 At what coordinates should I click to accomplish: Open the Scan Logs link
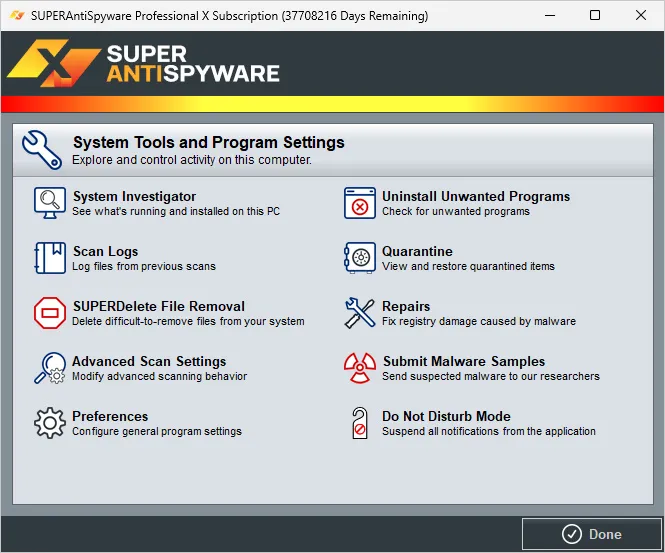105,251
